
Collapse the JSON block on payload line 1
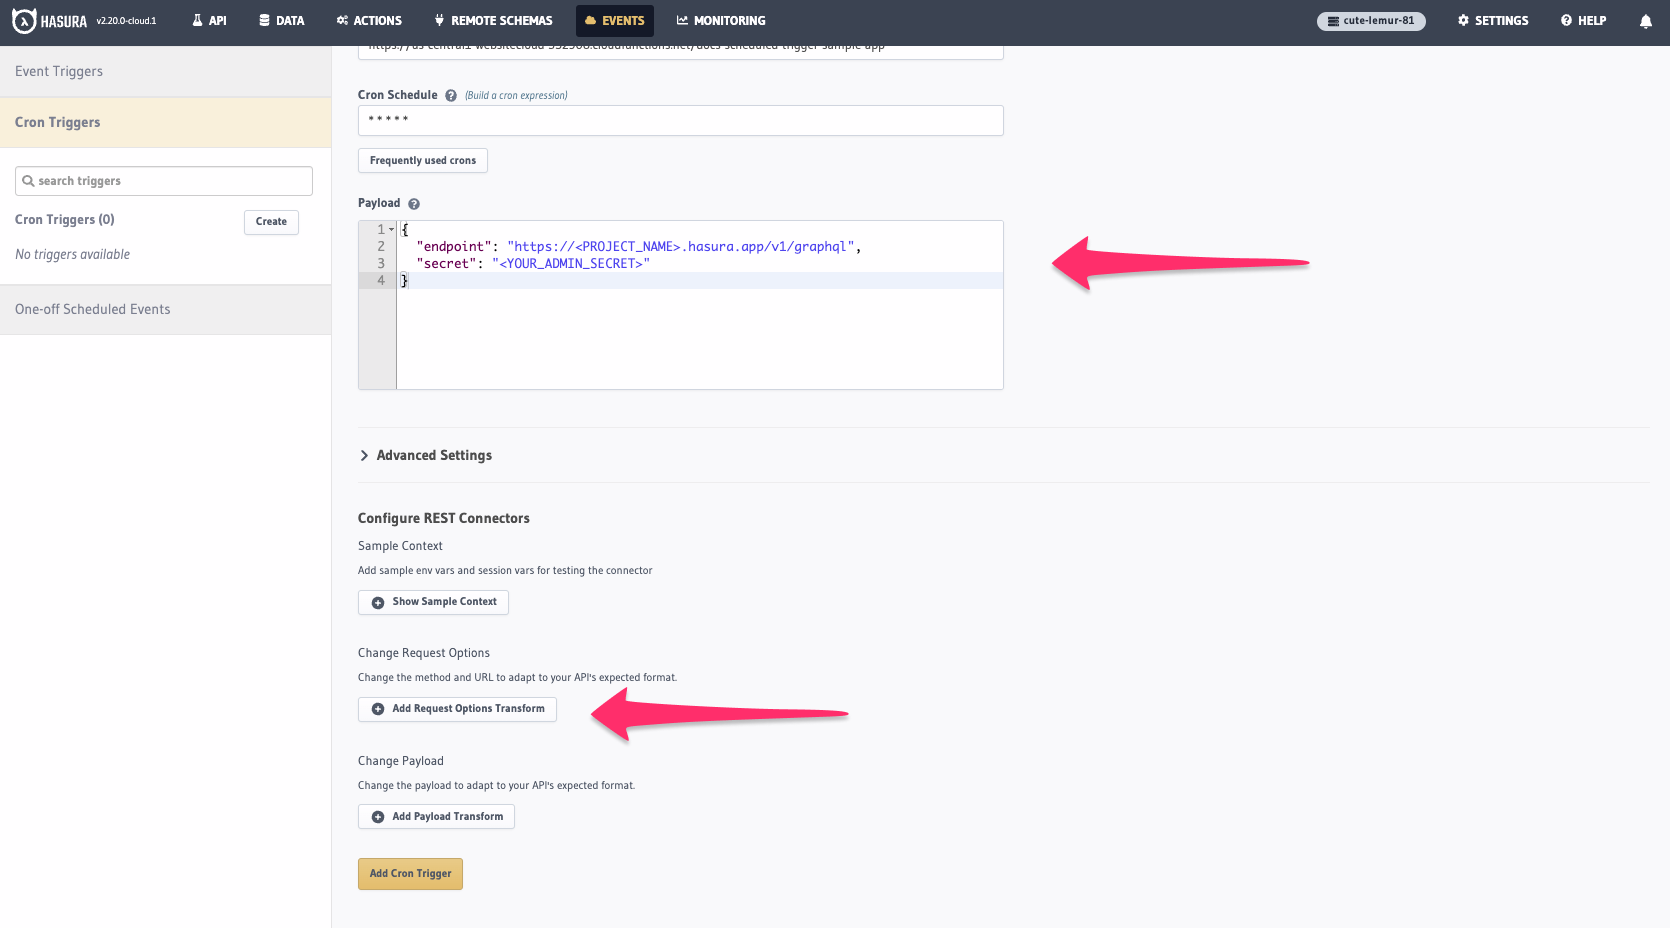tap(390, 229)
